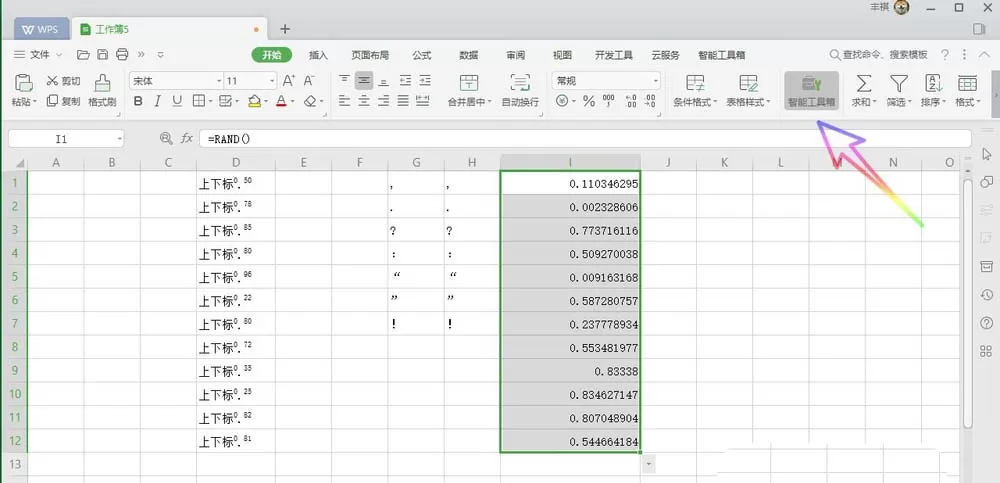Open the Smart Toolbox button
The height and width of the screenshot is (483, 1000).
click(811, 90)
